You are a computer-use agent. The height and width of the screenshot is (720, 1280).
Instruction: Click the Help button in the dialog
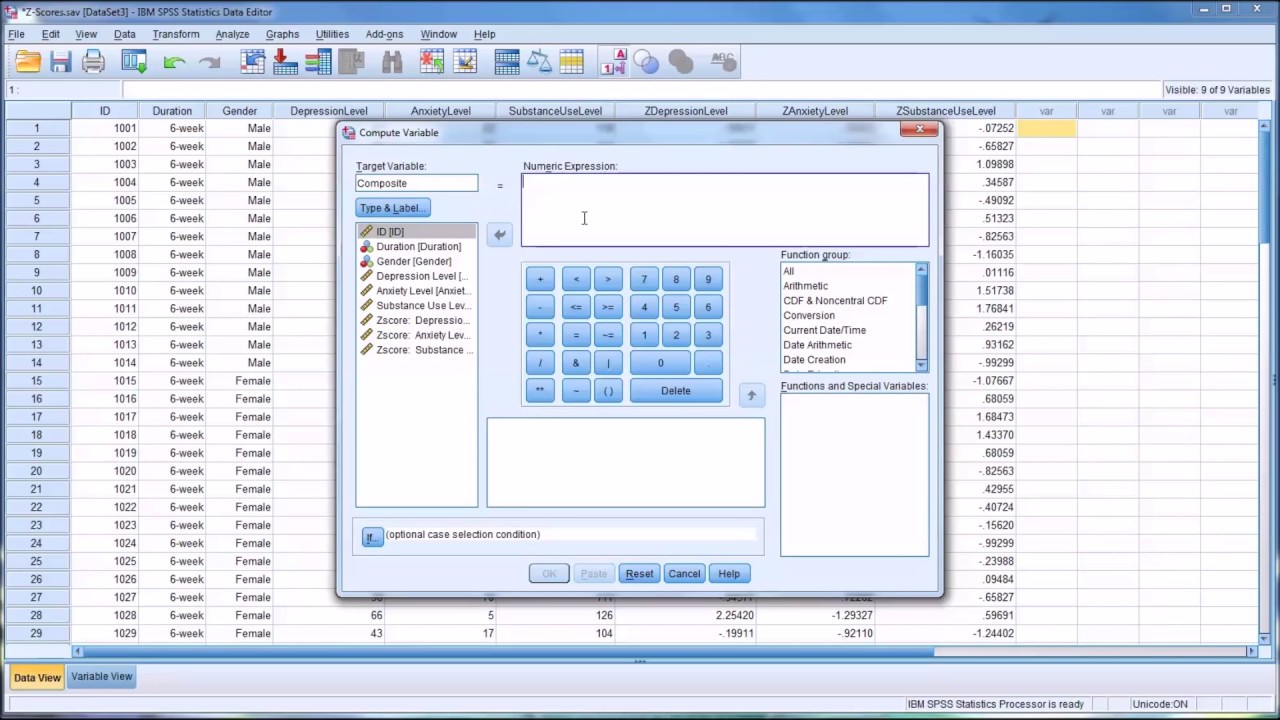[729, 574]
